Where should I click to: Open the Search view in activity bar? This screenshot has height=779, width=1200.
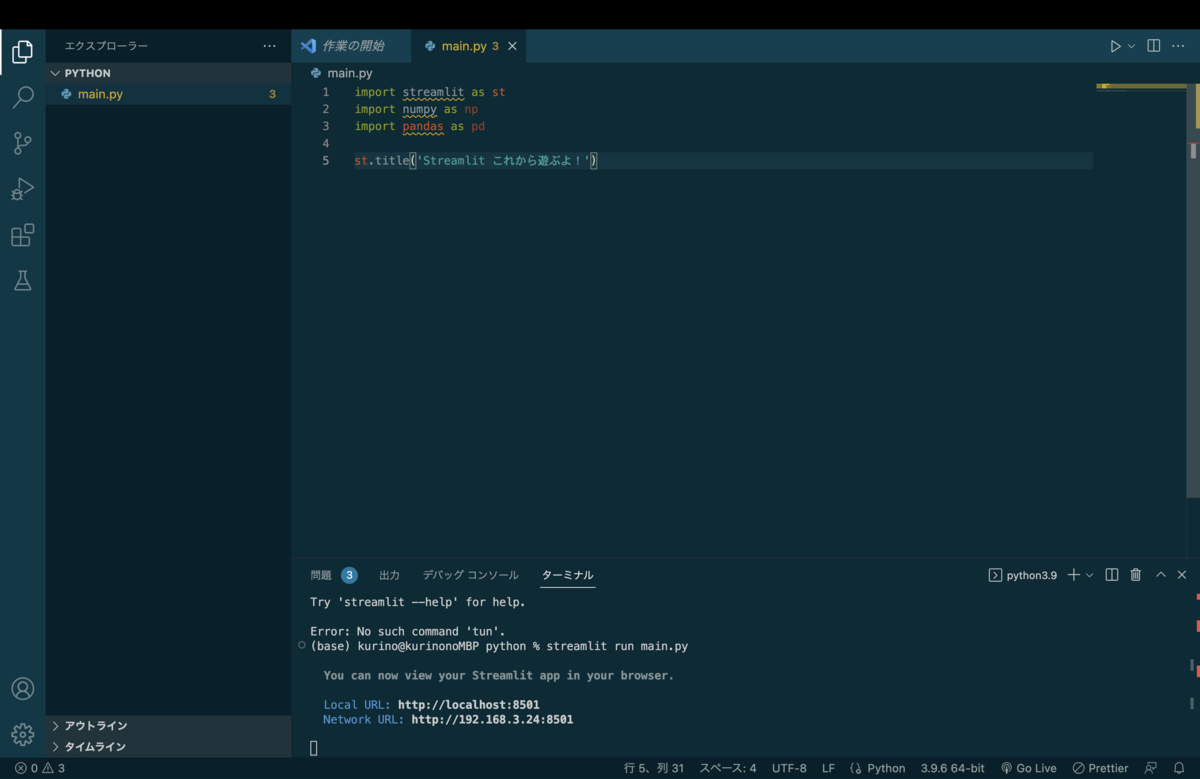point(22,97)
